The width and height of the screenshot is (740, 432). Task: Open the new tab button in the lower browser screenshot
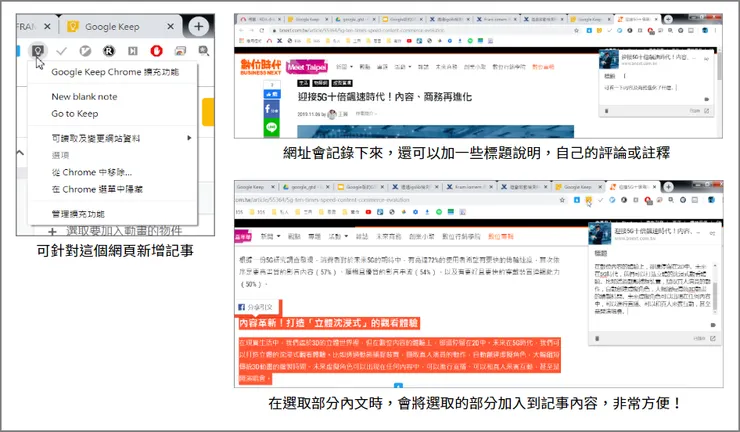(x=668, y=187)
